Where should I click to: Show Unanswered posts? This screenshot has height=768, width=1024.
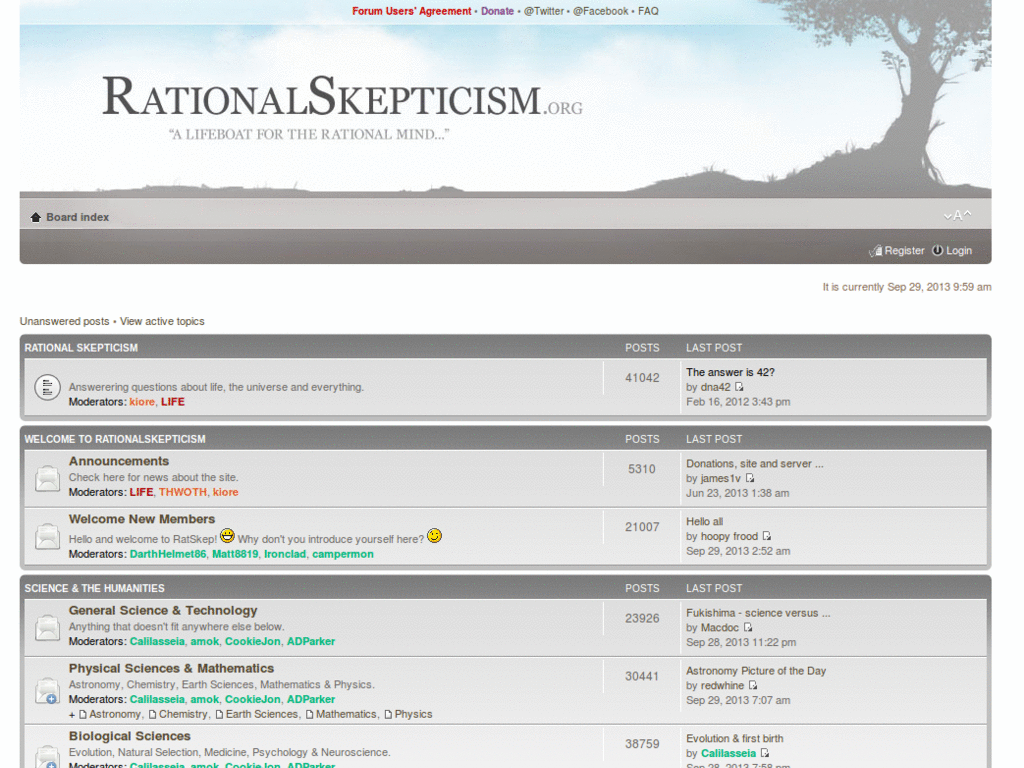(x=64, y=321)
